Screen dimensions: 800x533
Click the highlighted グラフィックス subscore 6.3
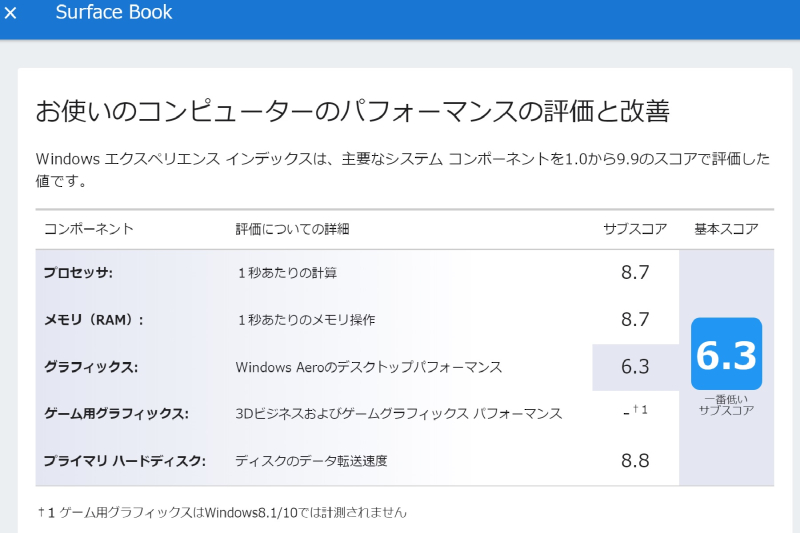coord(635,367)
